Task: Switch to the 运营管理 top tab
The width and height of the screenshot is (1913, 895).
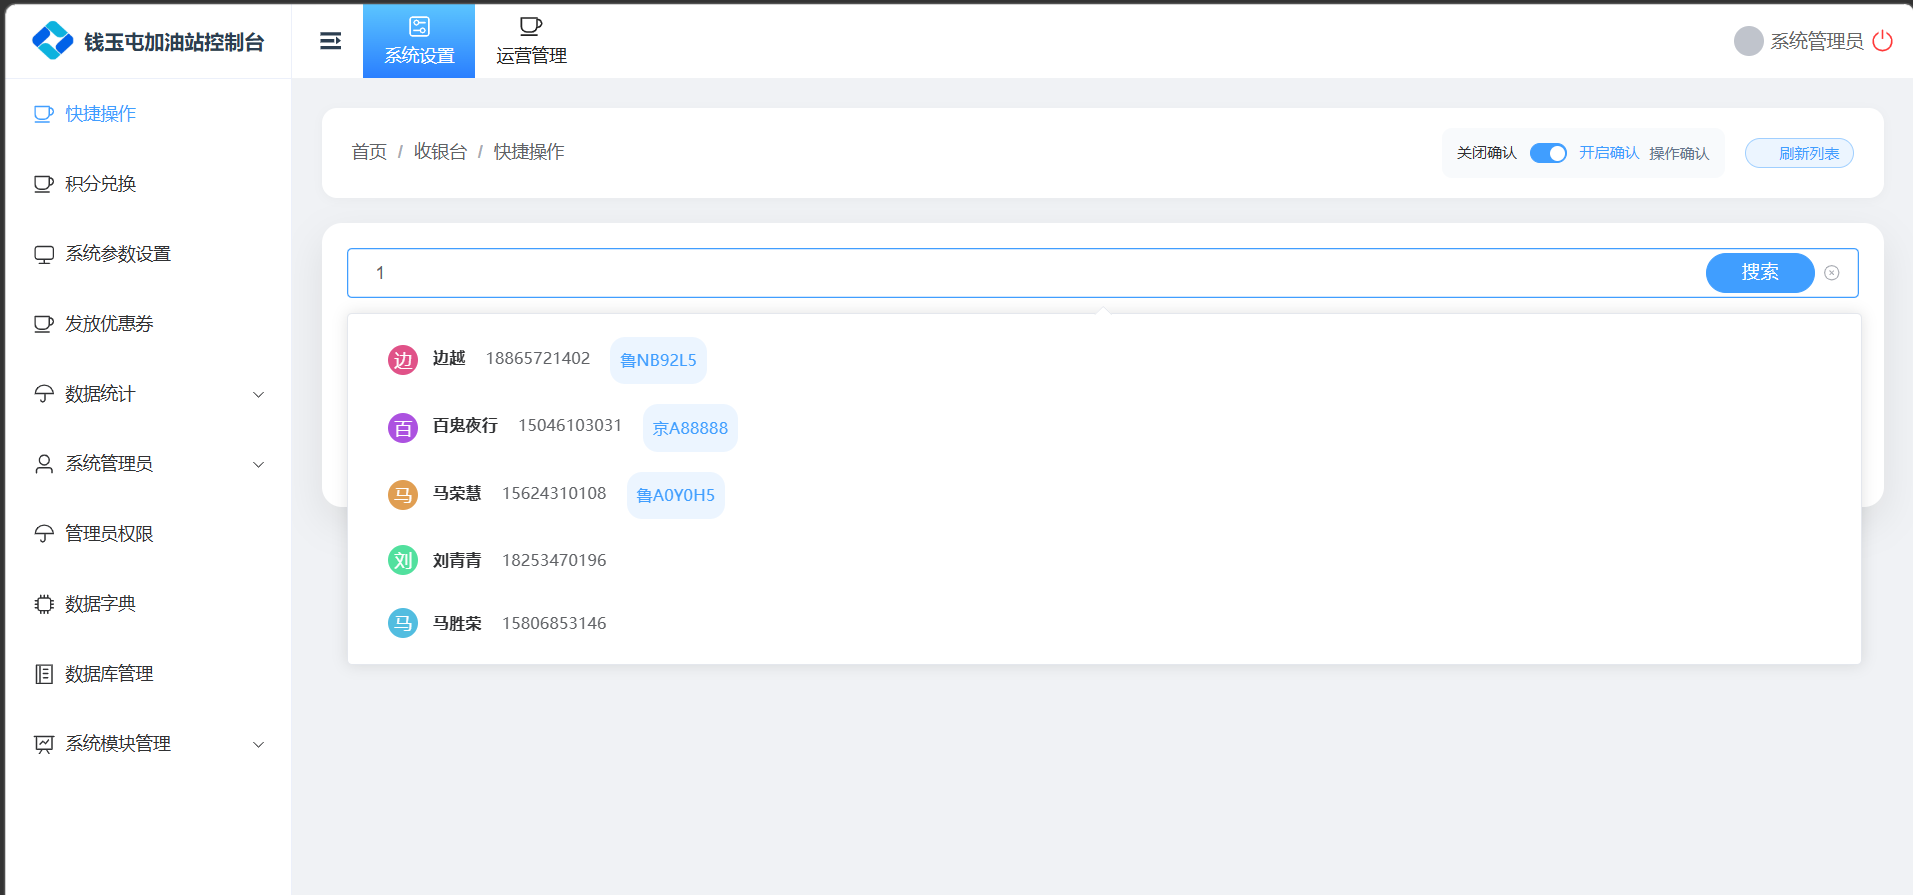Action: point(531,41)
